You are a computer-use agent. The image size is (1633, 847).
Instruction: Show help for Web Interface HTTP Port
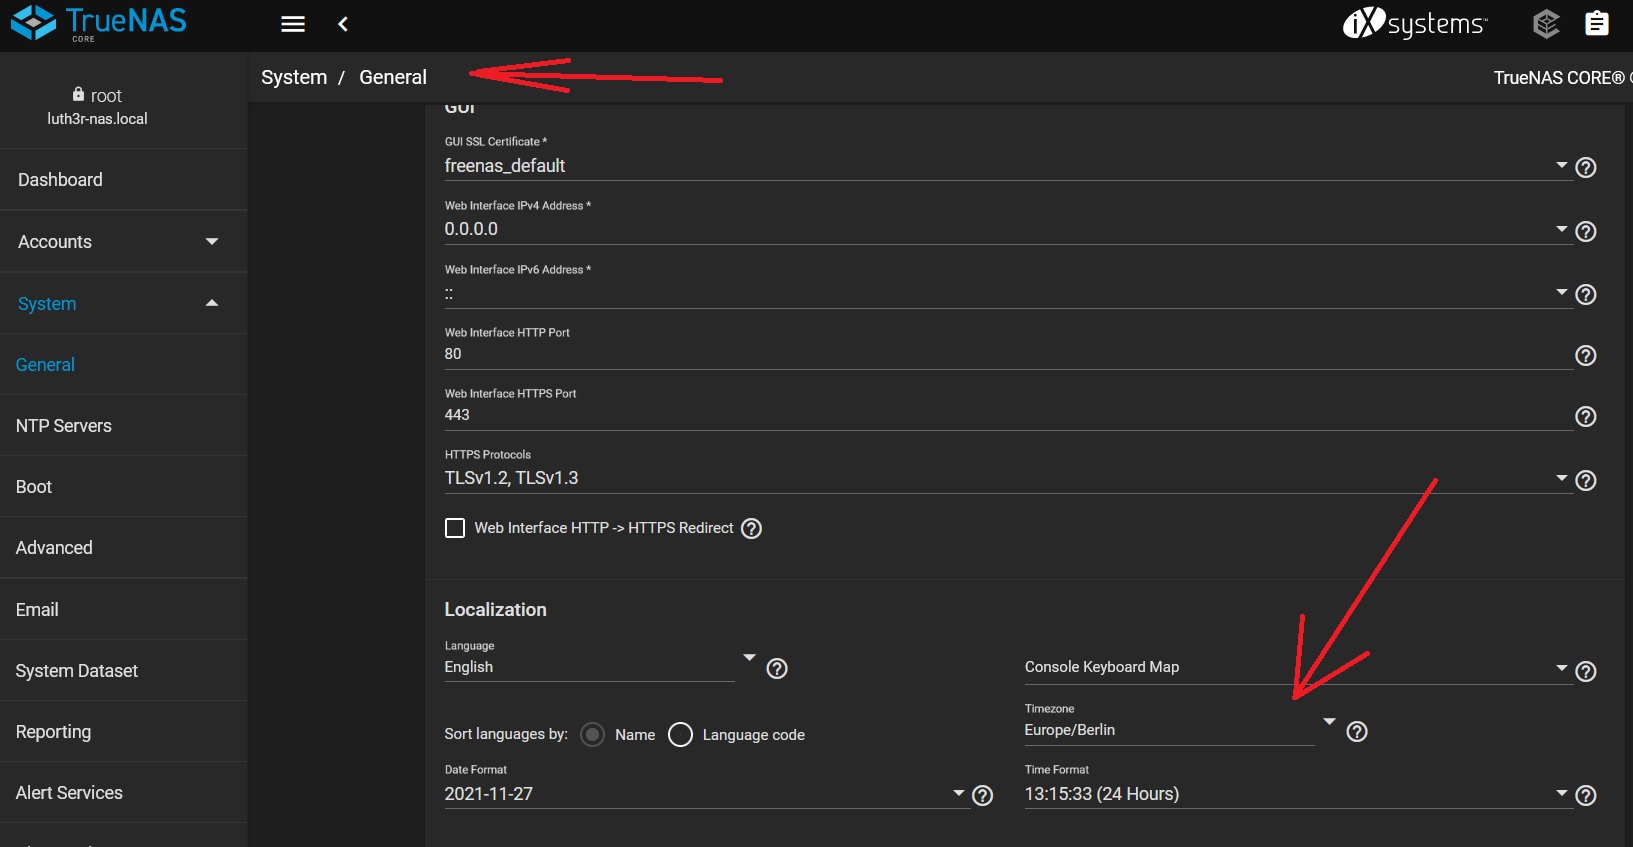(1586, 356)
